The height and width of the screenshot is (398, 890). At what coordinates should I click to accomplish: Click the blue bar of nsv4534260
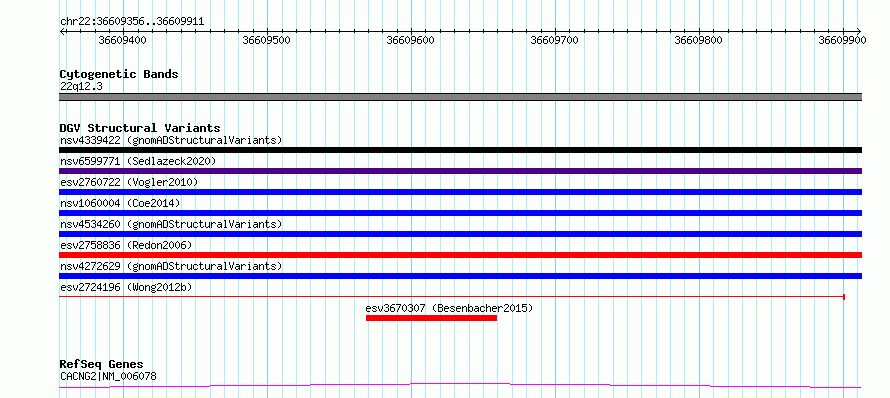[460, 234]
